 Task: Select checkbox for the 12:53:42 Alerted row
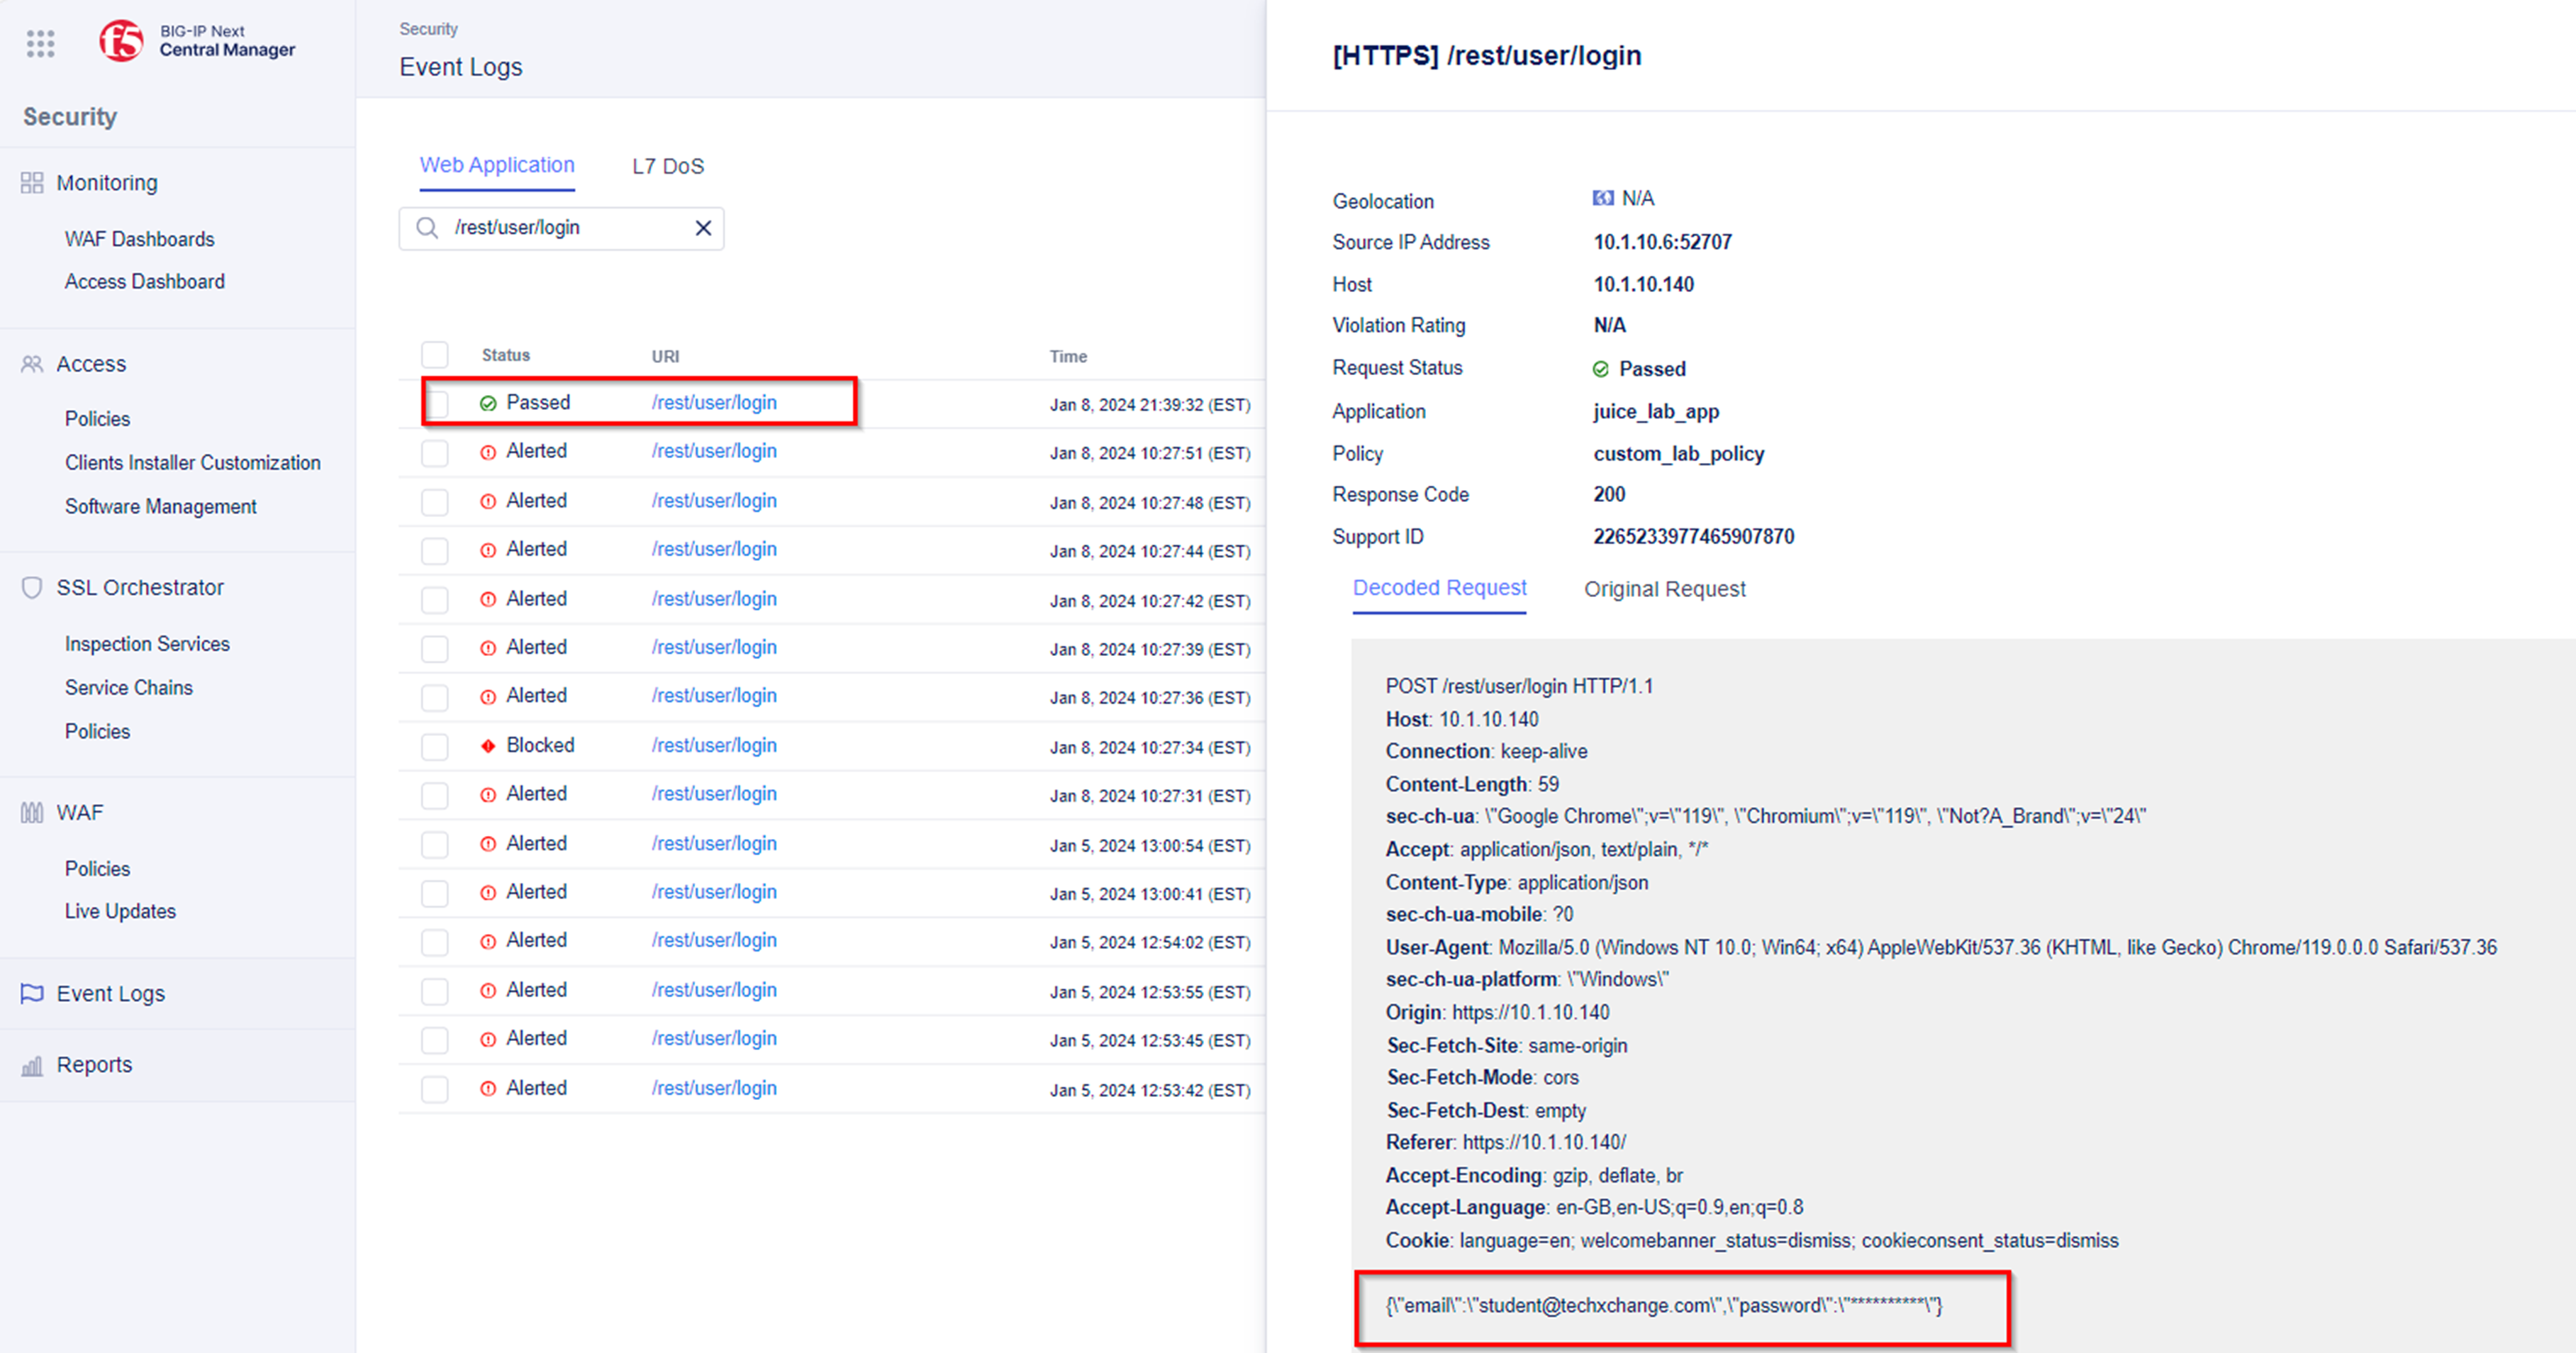[x=435, y=1089]
